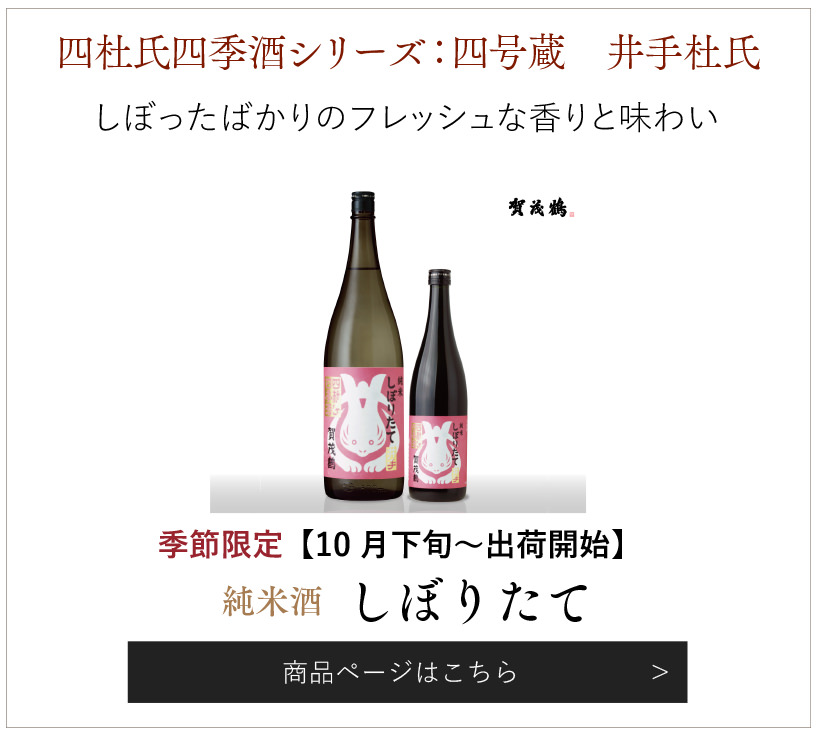The height and width of the screenshot is (736, 820).
Task: Click the red 季節限定 label
Action: pos(220,544)
